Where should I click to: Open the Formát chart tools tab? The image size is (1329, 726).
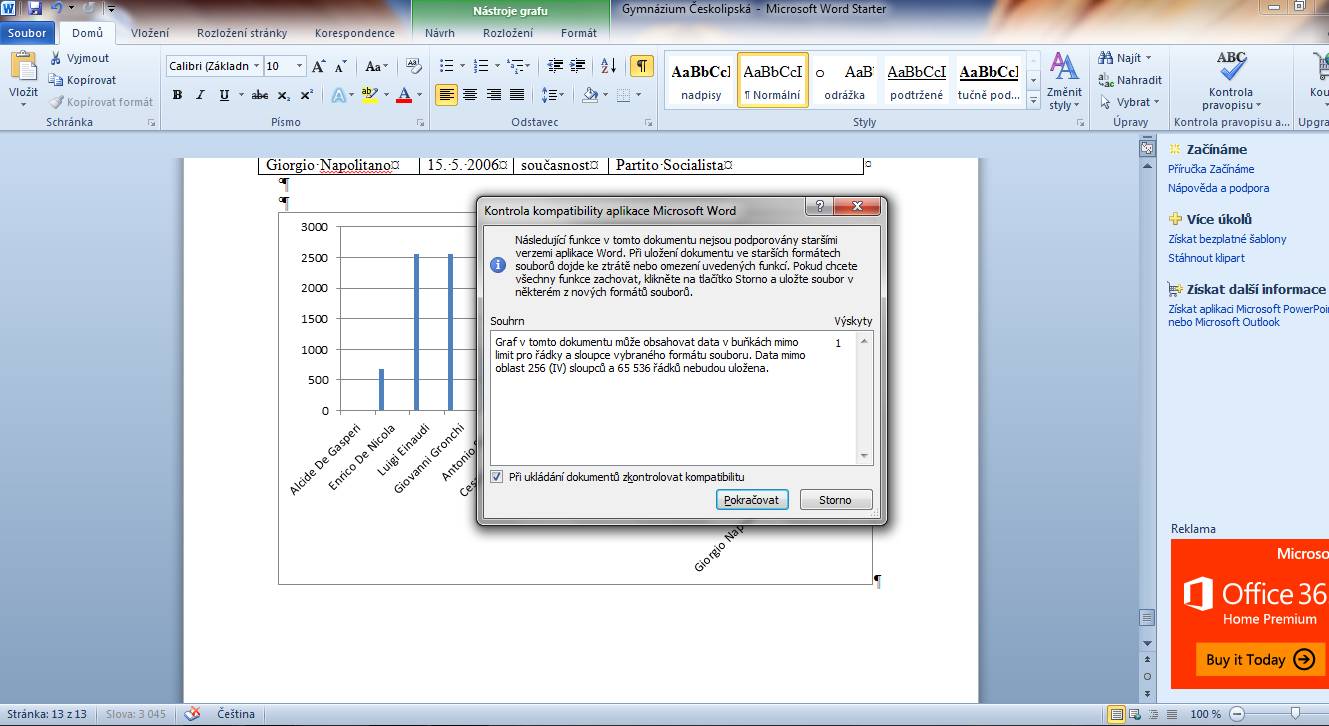[579, 33]
